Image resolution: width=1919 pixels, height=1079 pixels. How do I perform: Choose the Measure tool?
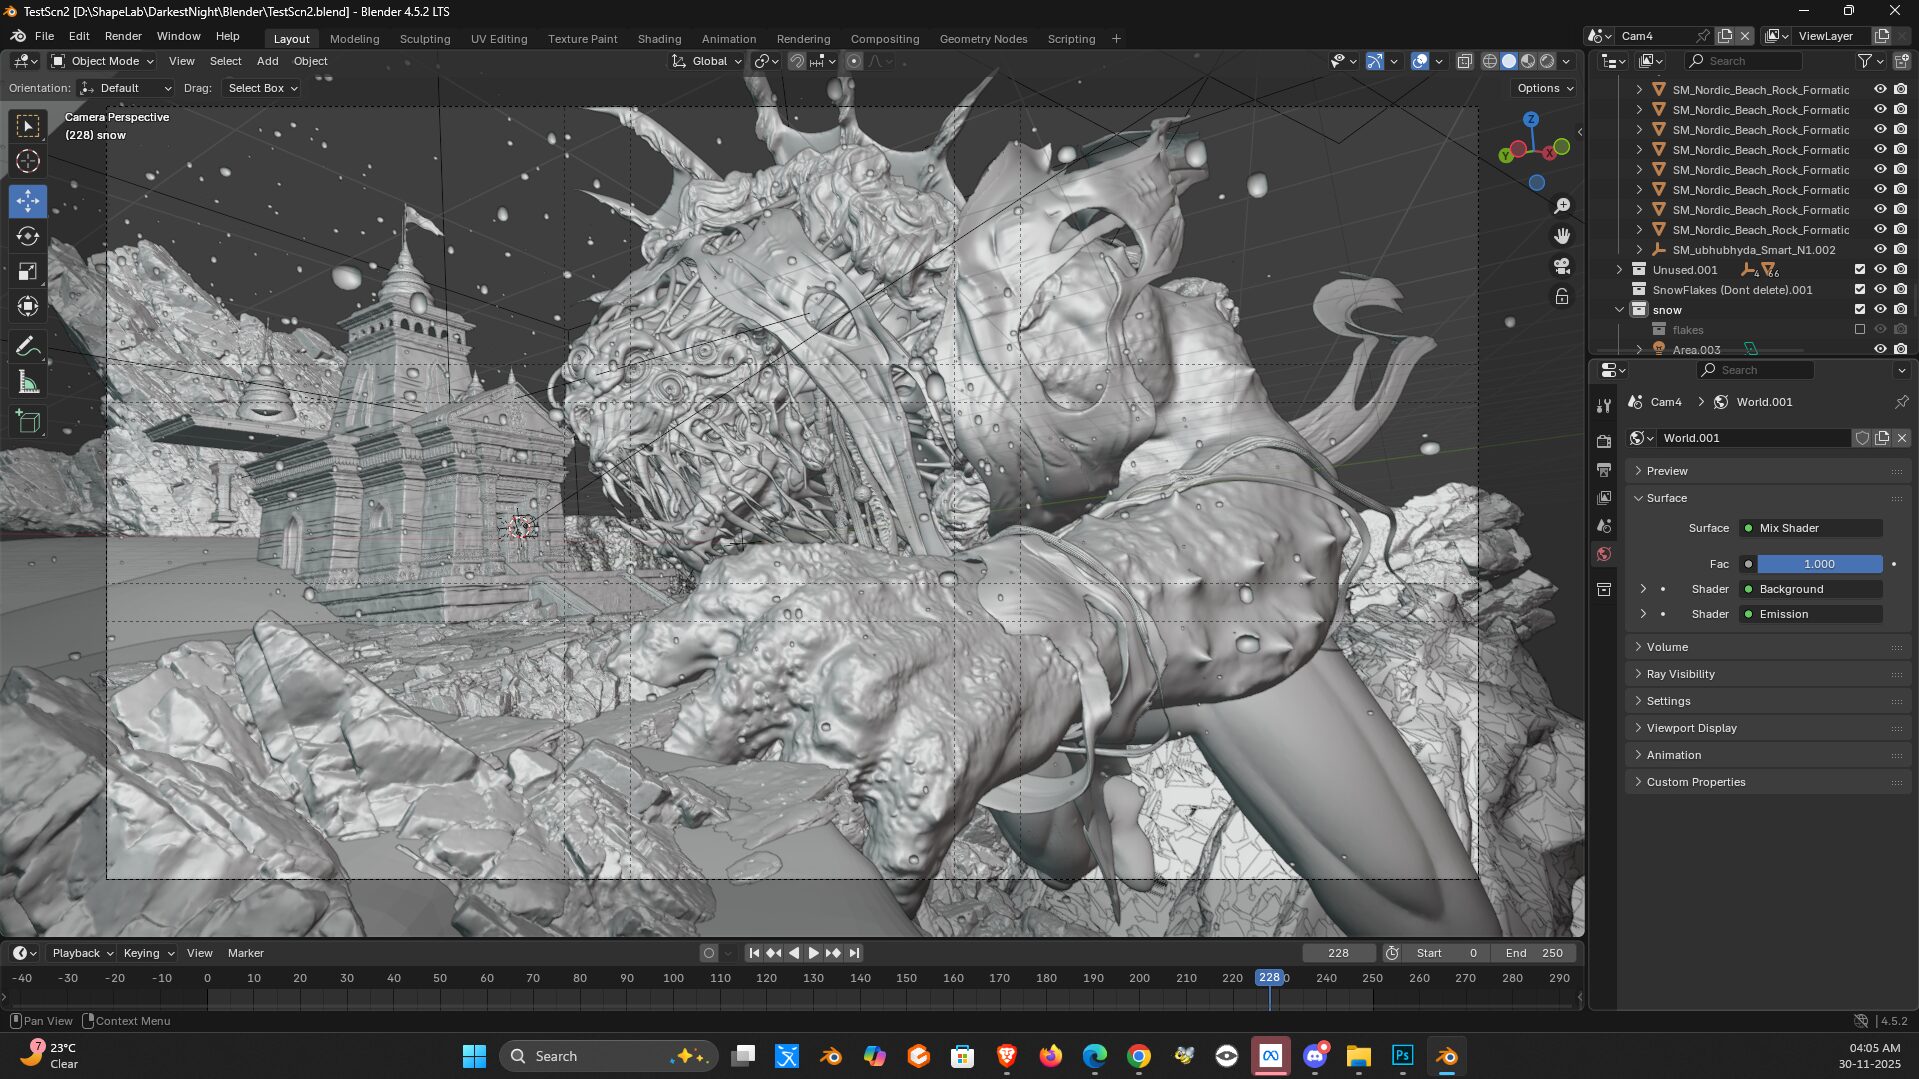28,383
